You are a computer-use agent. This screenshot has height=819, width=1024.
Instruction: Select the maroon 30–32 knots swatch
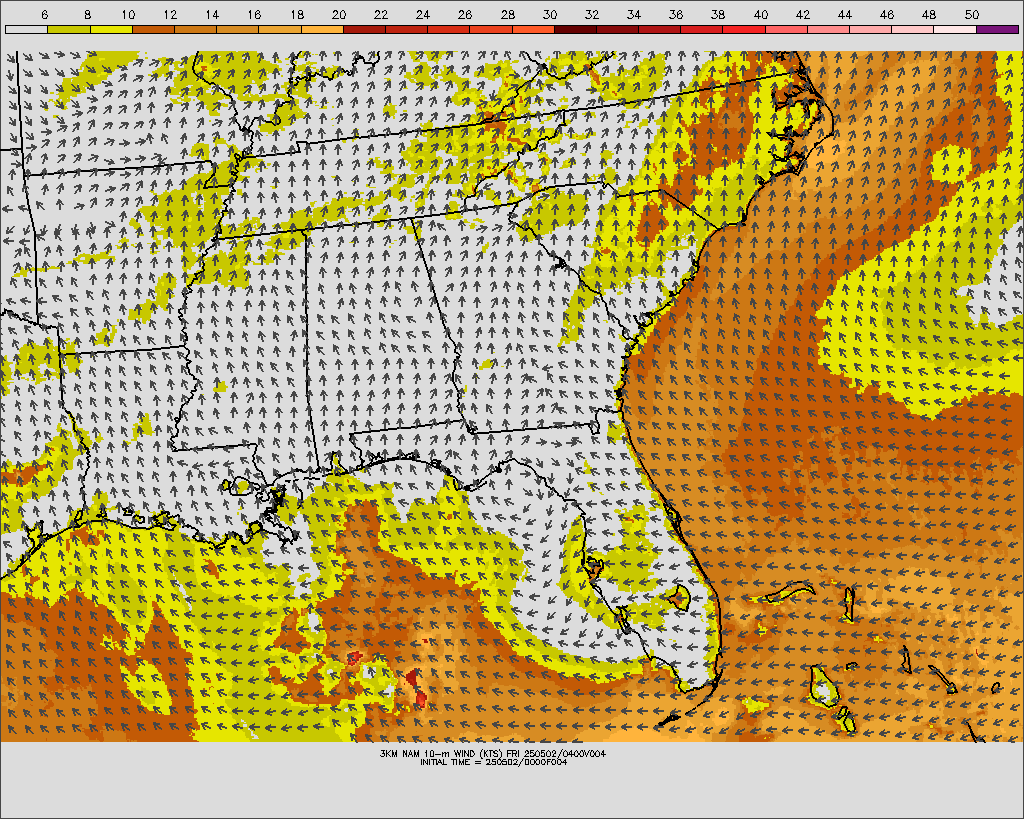tap(575, 29)
